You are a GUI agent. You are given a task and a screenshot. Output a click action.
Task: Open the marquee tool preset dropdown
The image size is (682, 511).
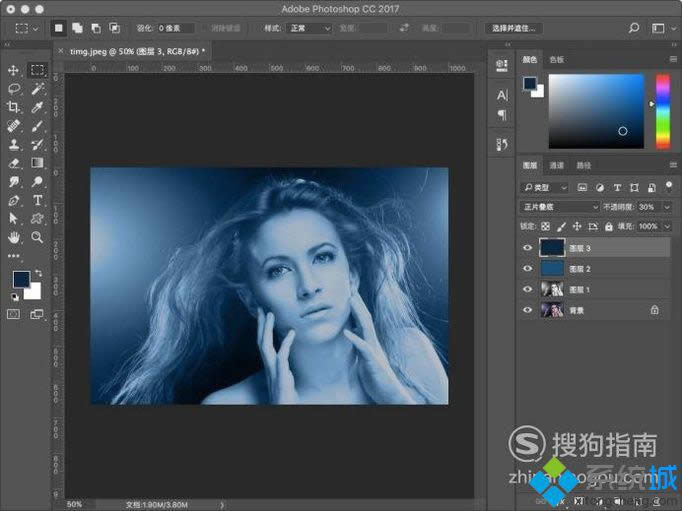36,29
